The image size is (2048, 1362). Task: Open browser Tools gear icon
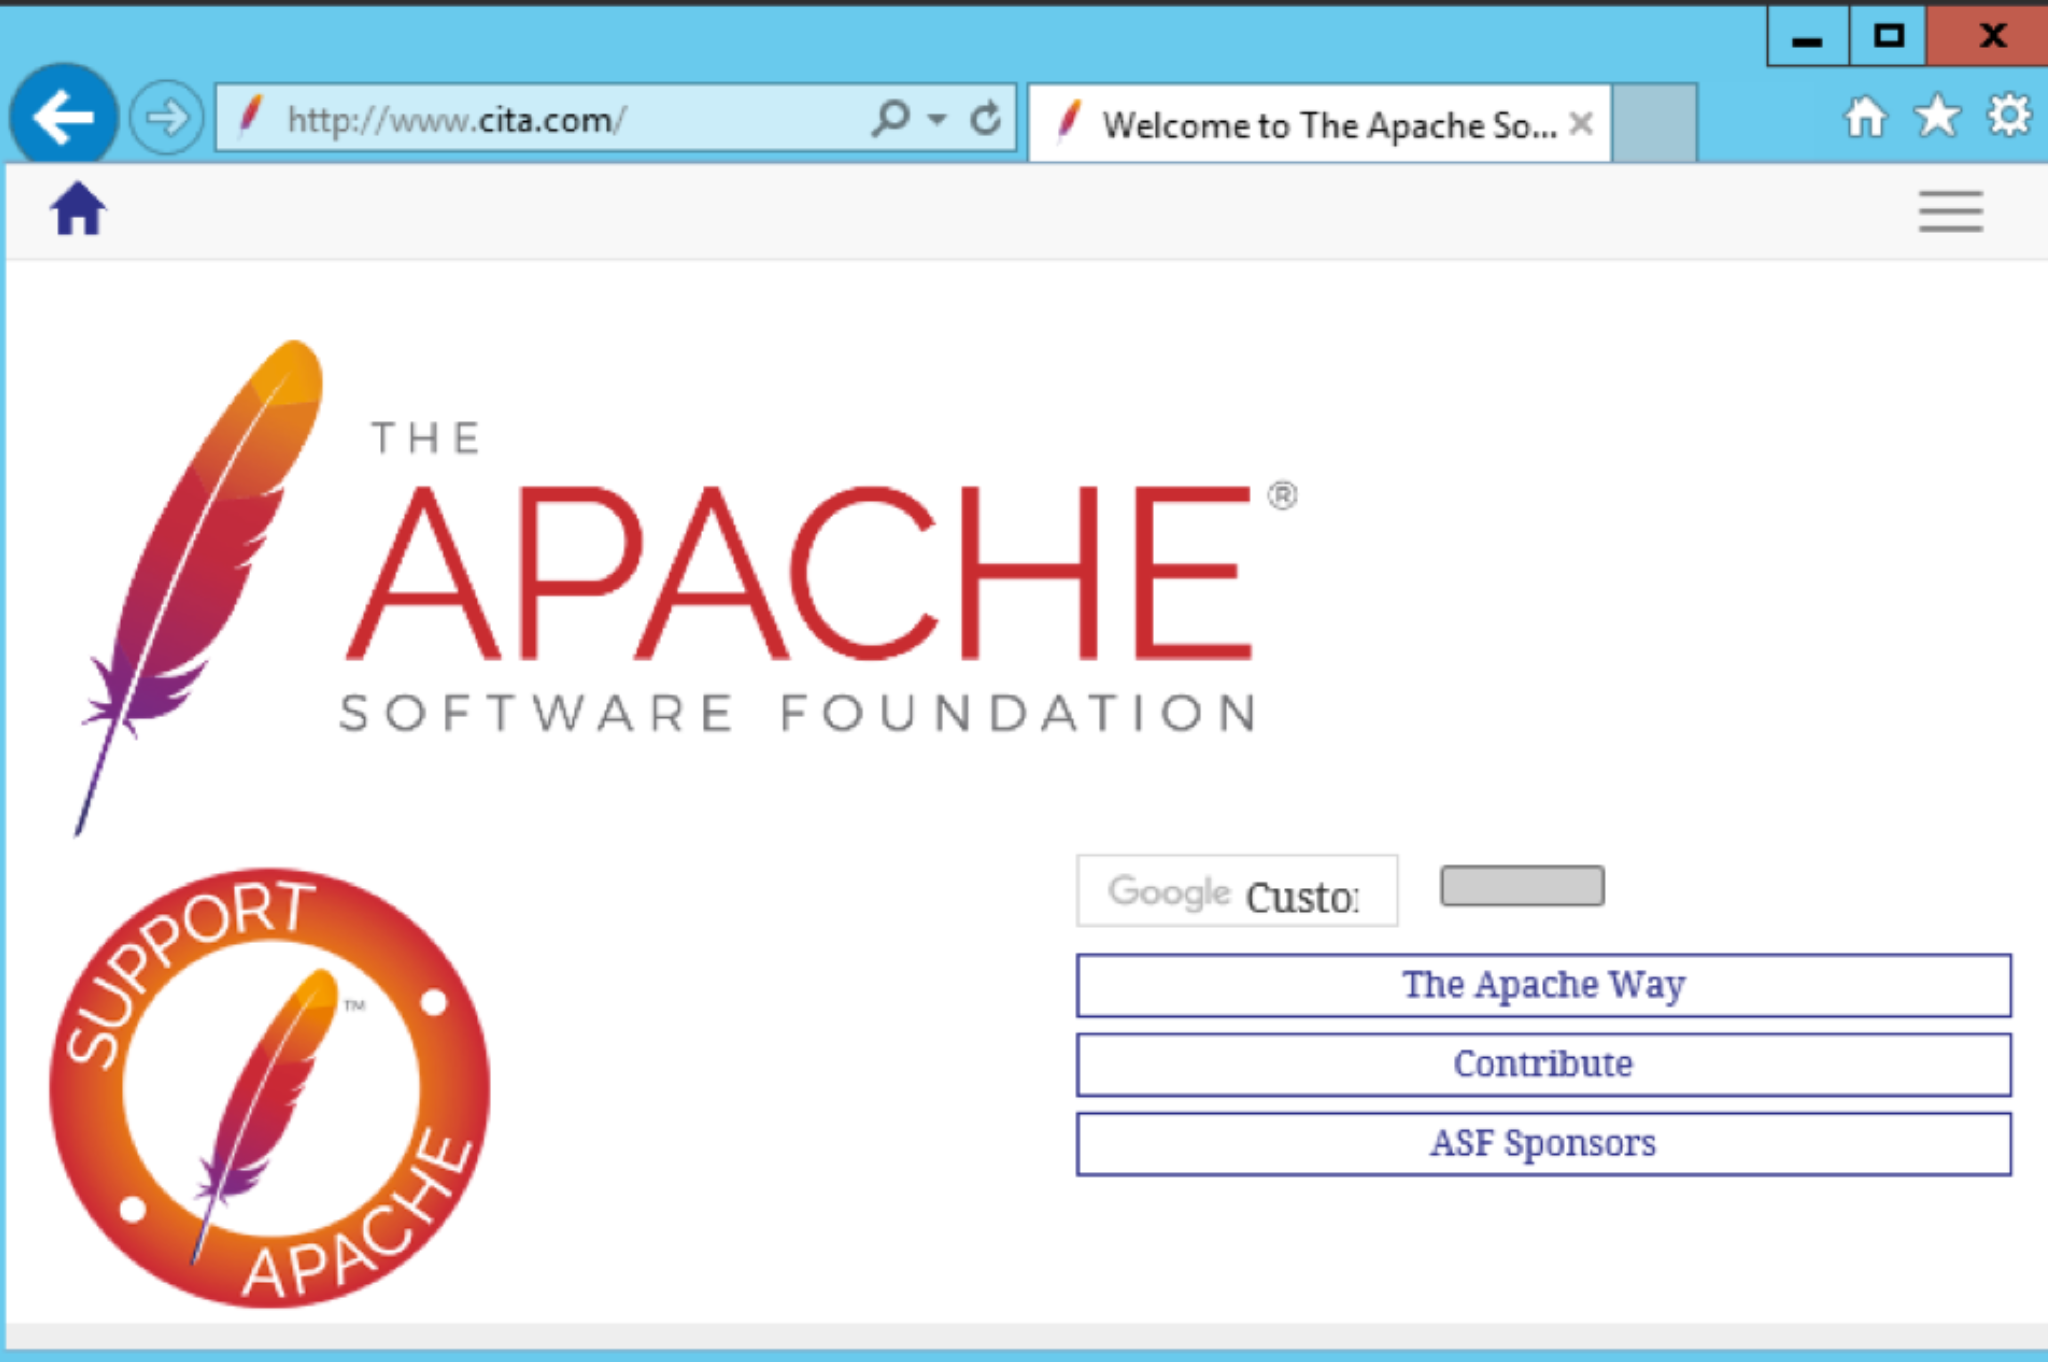(2009, 116)
